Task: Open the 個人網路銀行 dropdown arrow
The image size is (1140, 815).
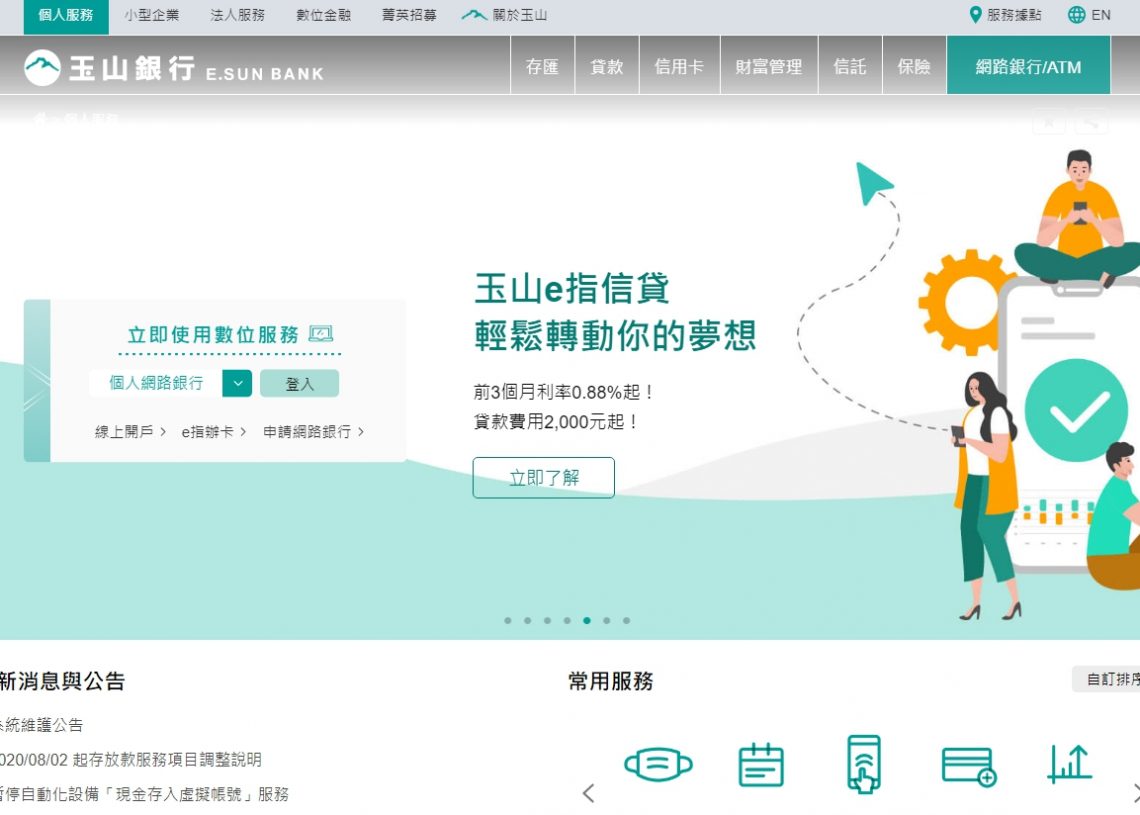Action: [x=237, y=383]
